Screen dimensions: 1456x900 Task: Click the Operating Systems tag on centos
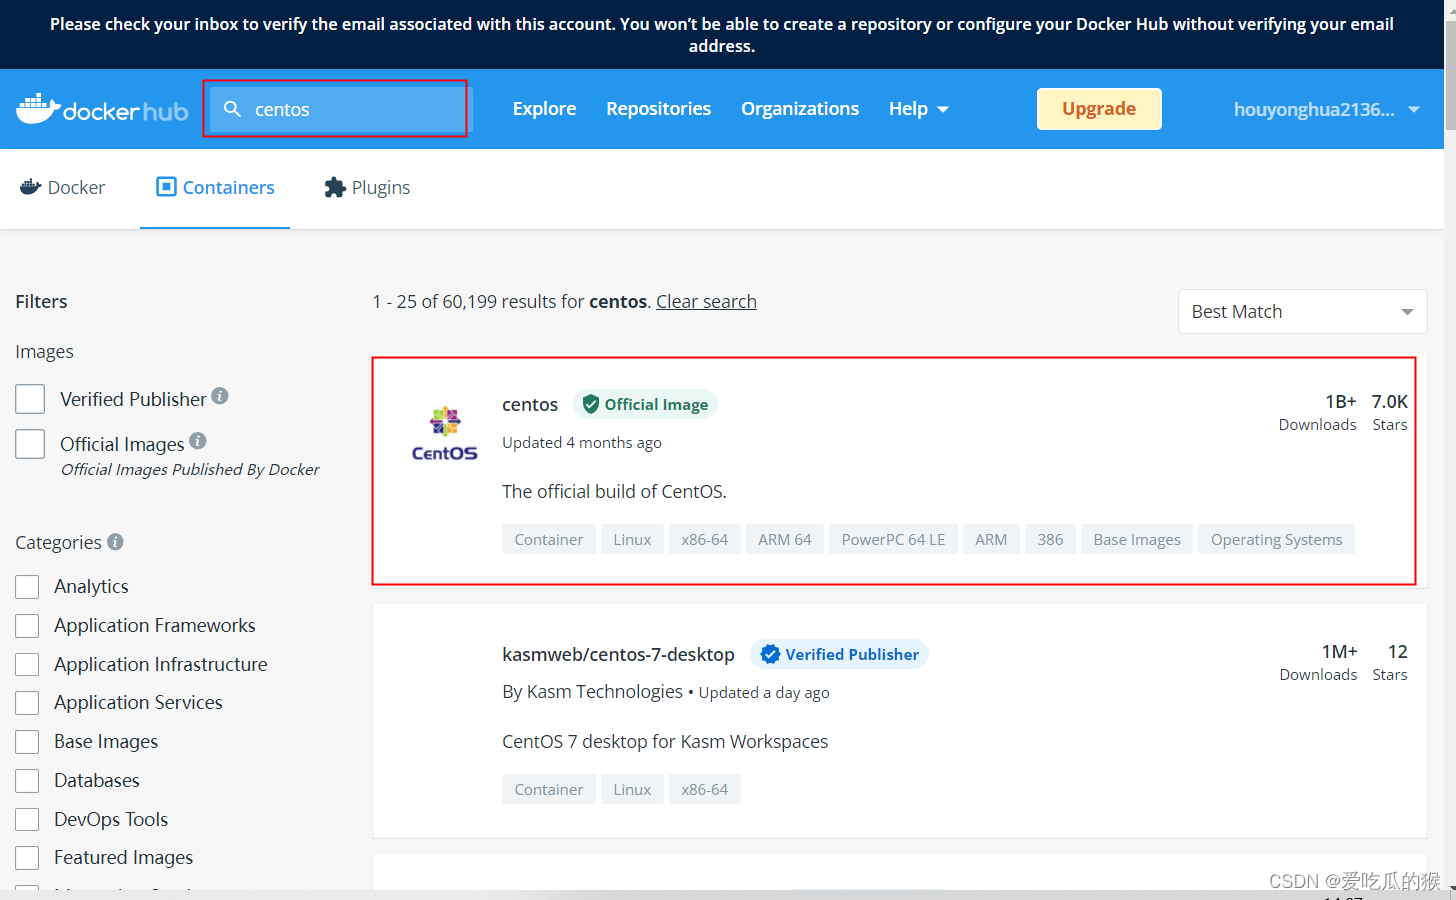pos(1276,539)
